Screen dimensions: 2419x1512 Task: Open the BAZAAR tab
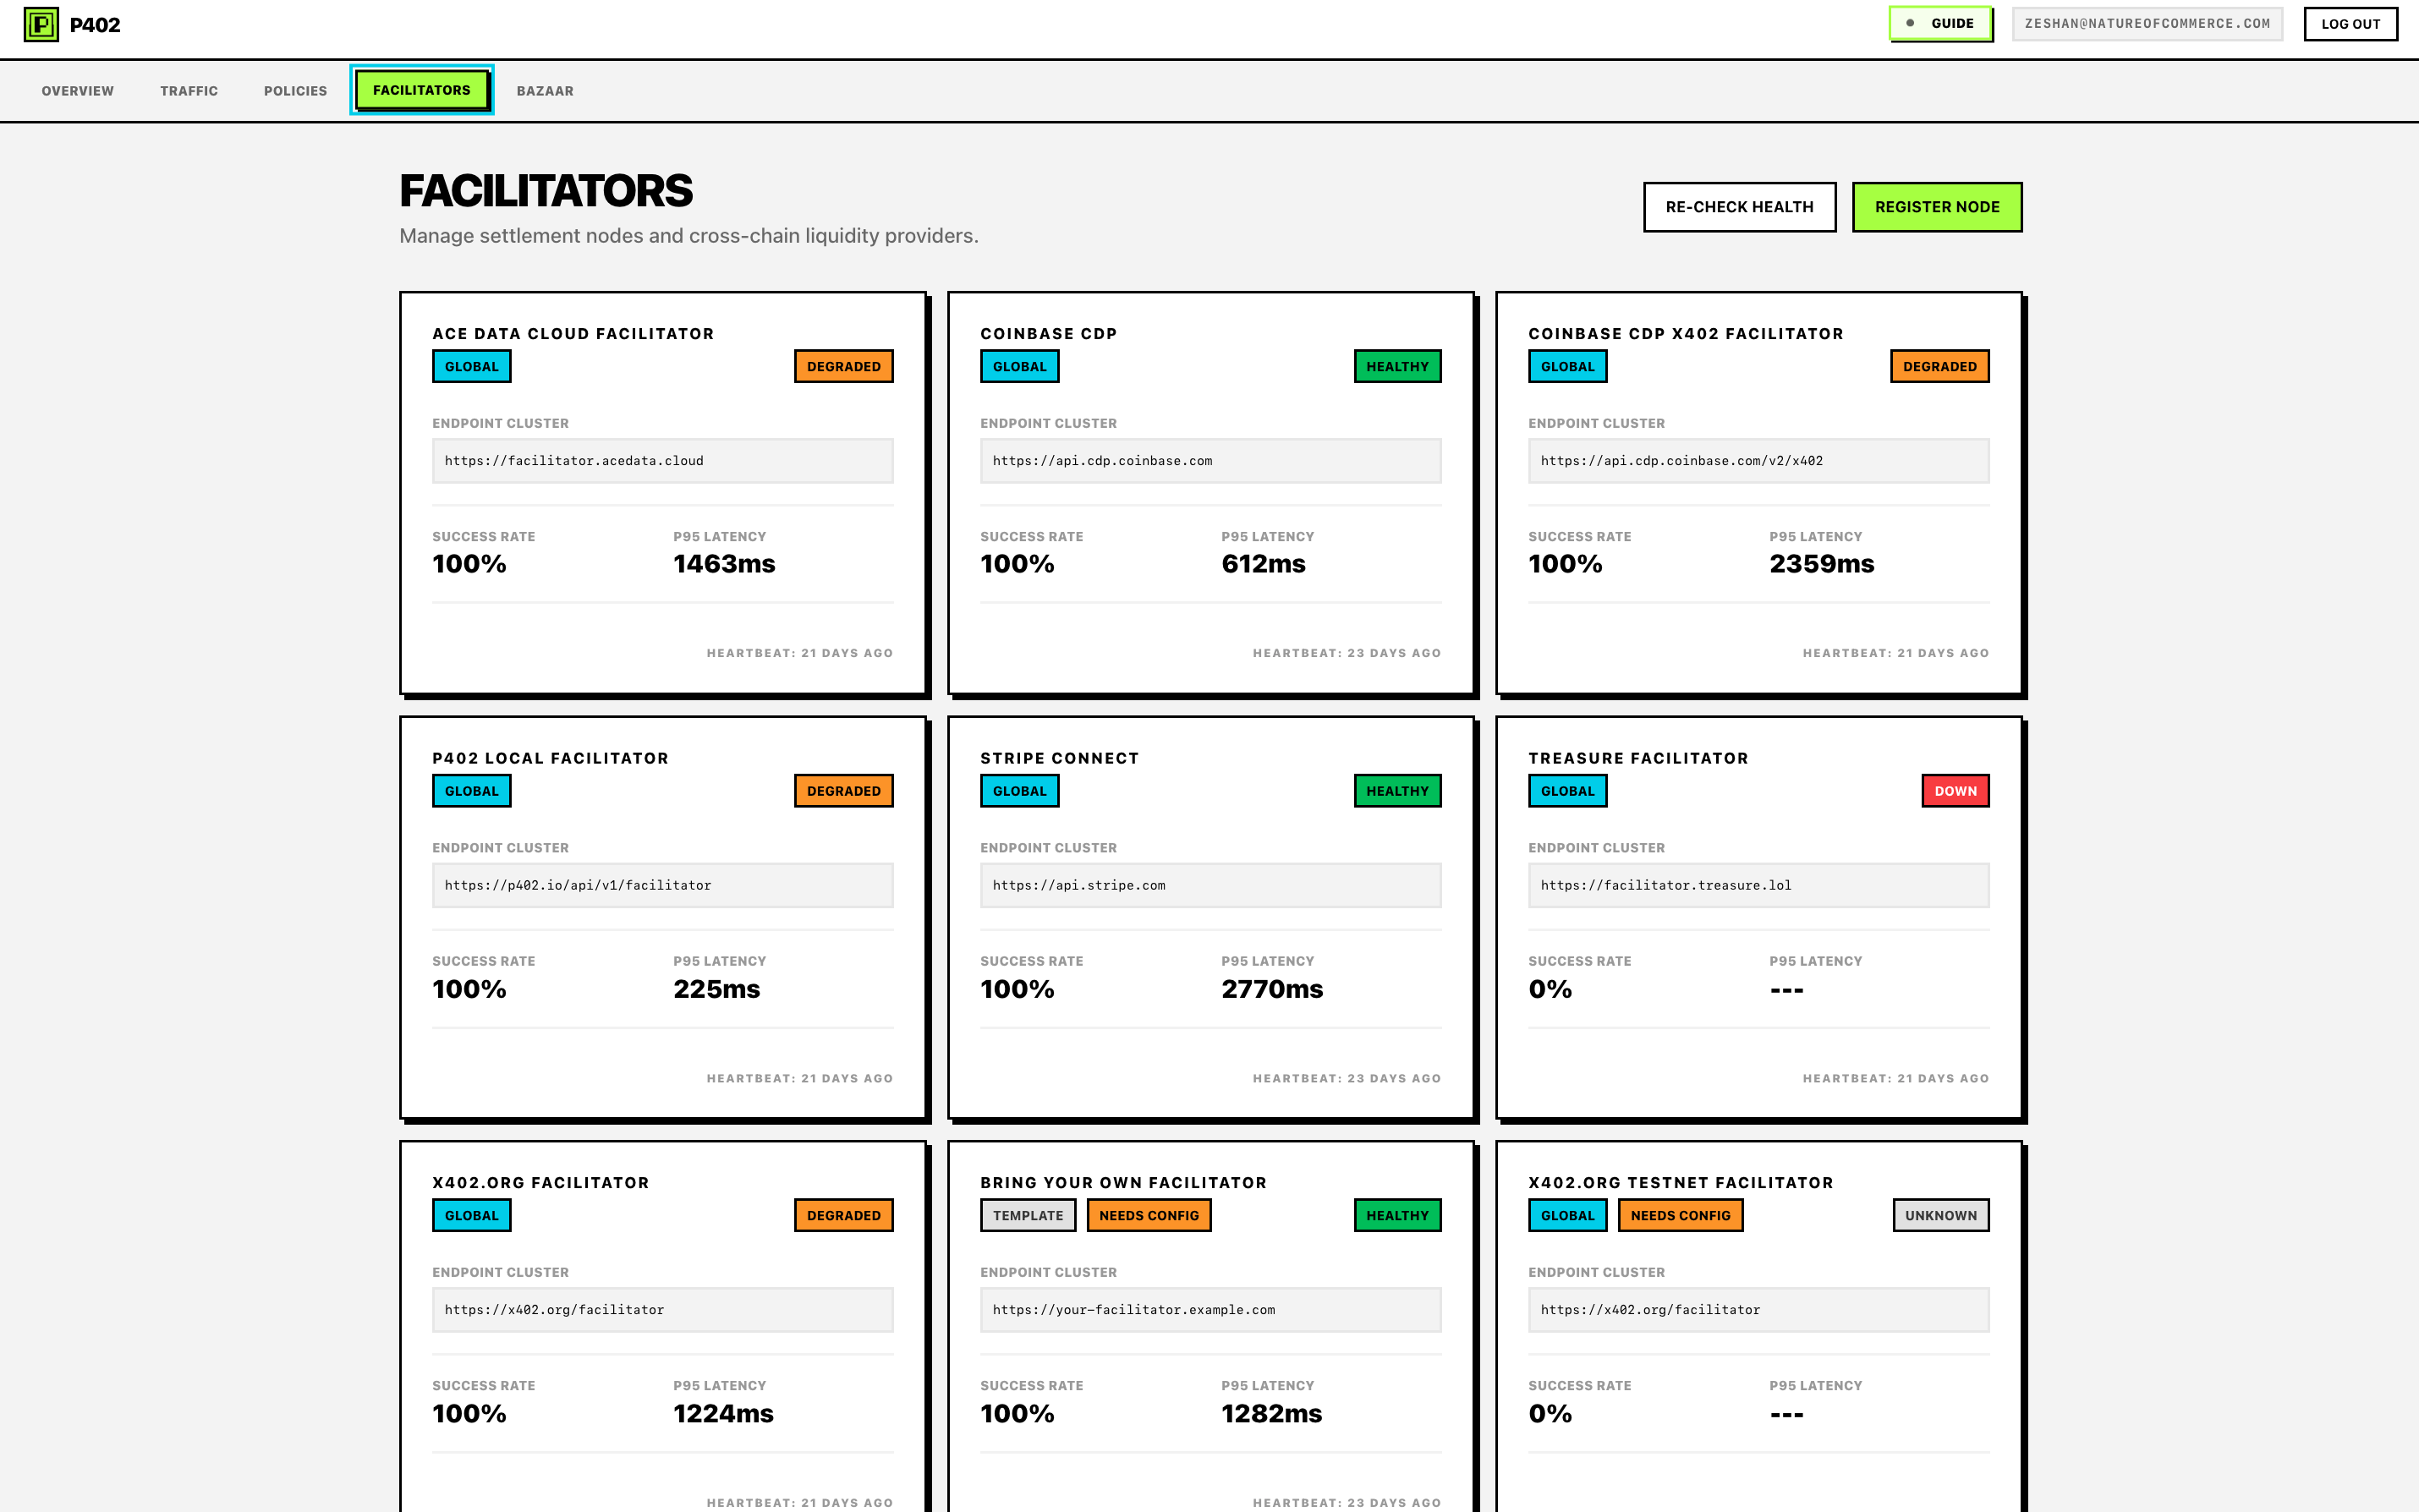point(546,90)
